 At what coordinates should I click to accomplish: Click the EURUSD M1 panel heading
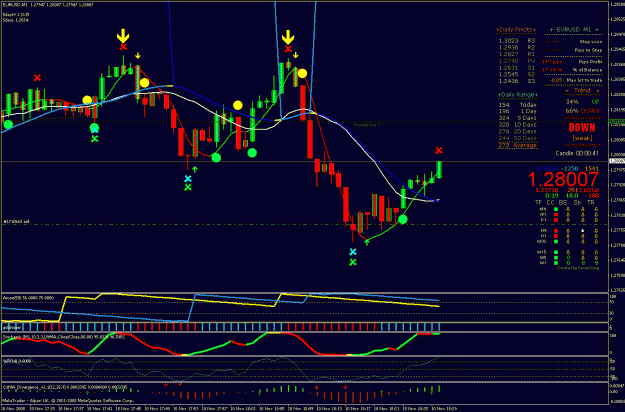574,30
